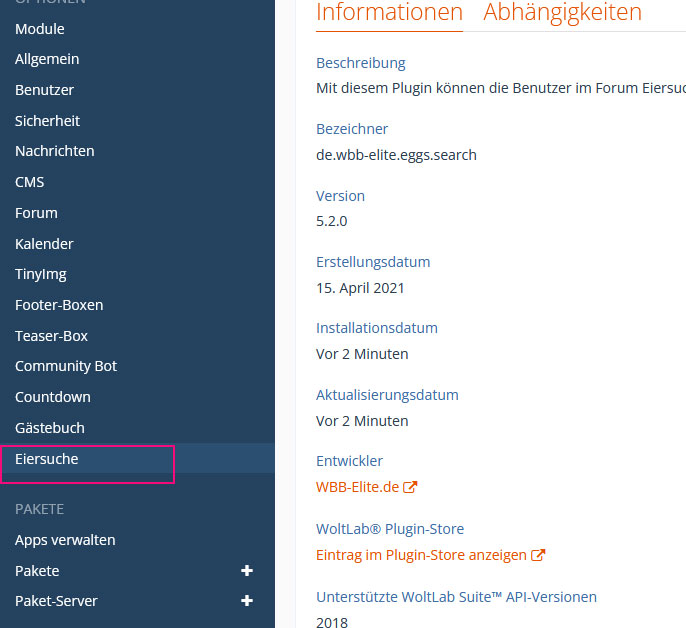The width and height of the screenshot is (686, 628).
Task: Open Community Bot options
Action: tap(66, 366)
